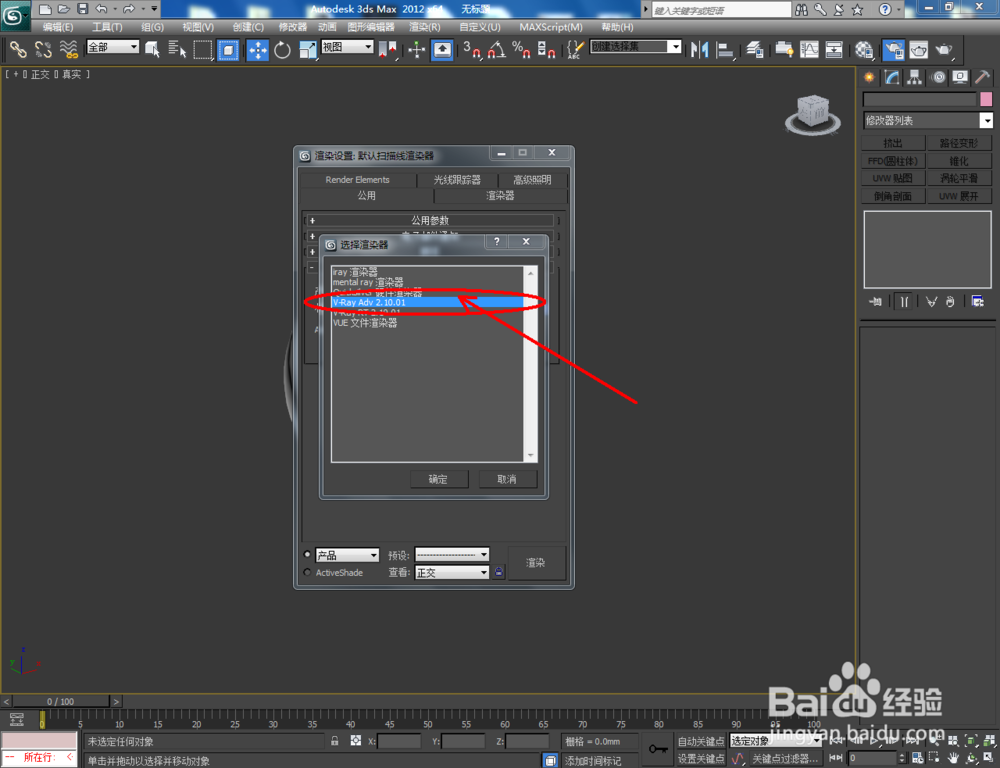1000x768 pixels.
Task: Open the 选定对象 key filter dropdown
Action: click(x=776, y=741)
